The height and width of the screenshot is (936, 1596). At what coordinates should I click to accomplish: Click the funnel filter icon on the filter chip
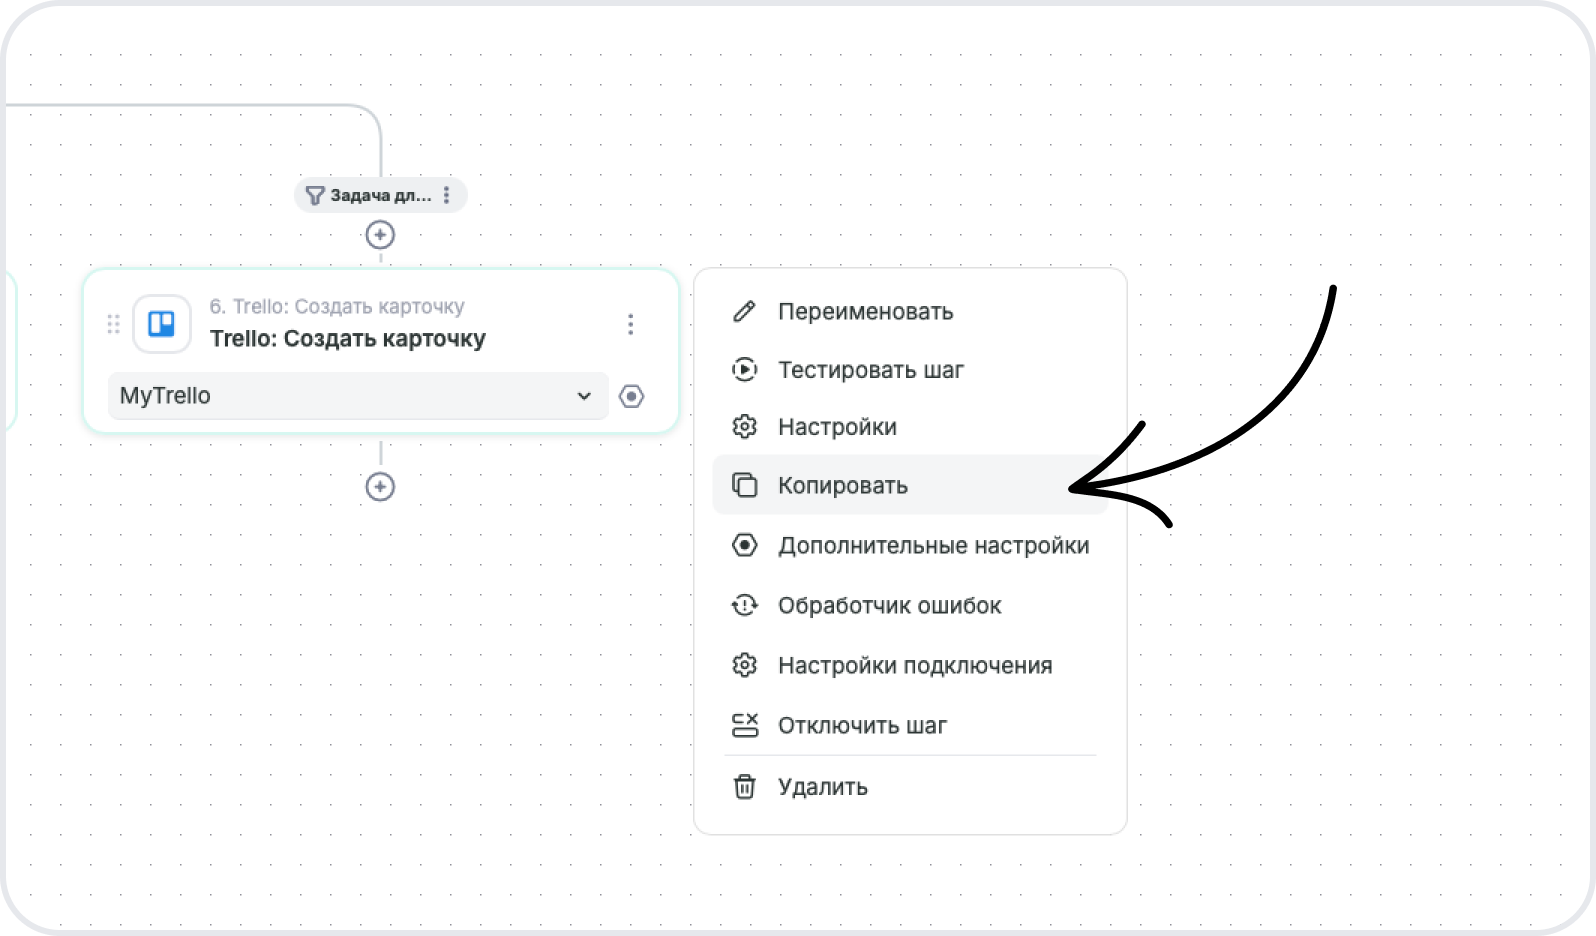(x=315, y=196)
